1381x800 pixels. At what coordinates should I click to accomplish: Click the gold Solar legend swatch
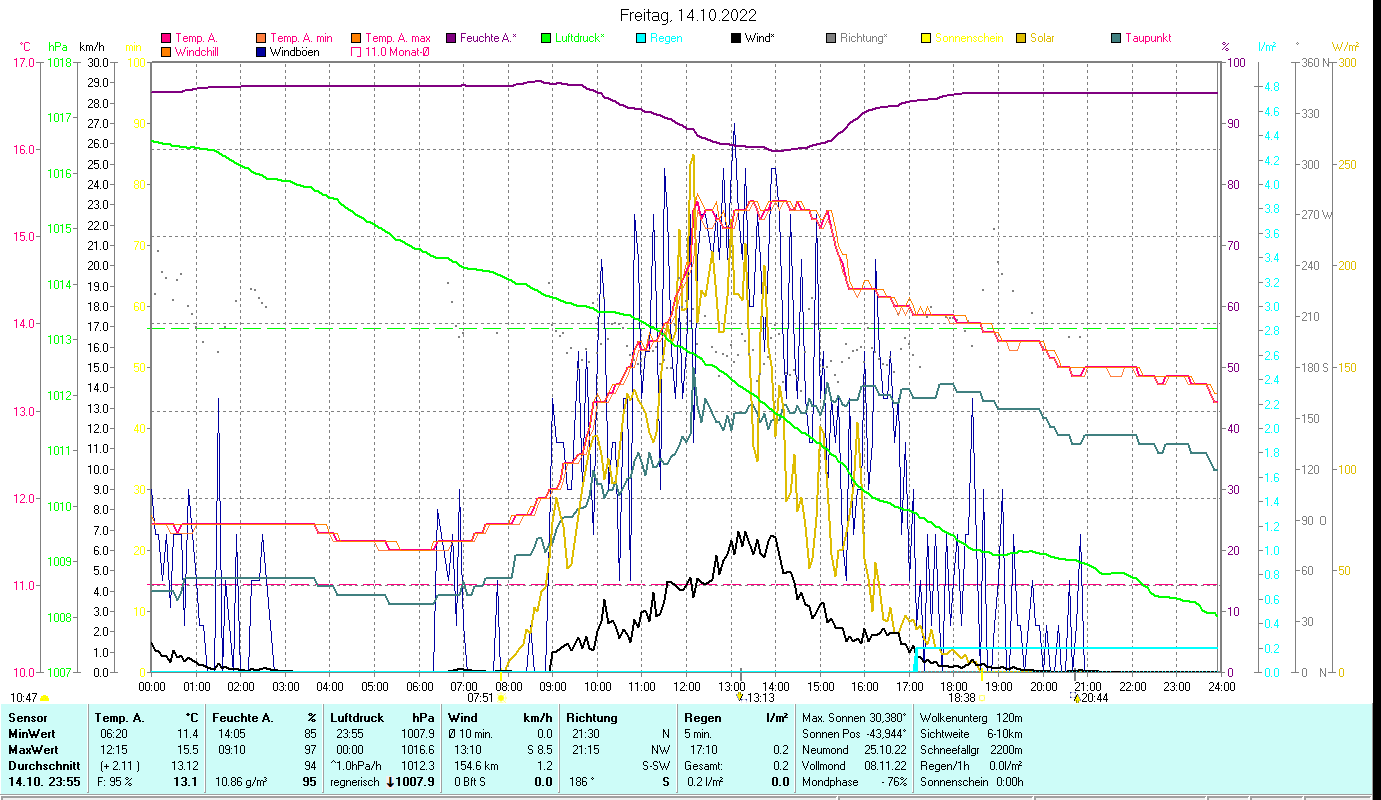point(1021,38)
